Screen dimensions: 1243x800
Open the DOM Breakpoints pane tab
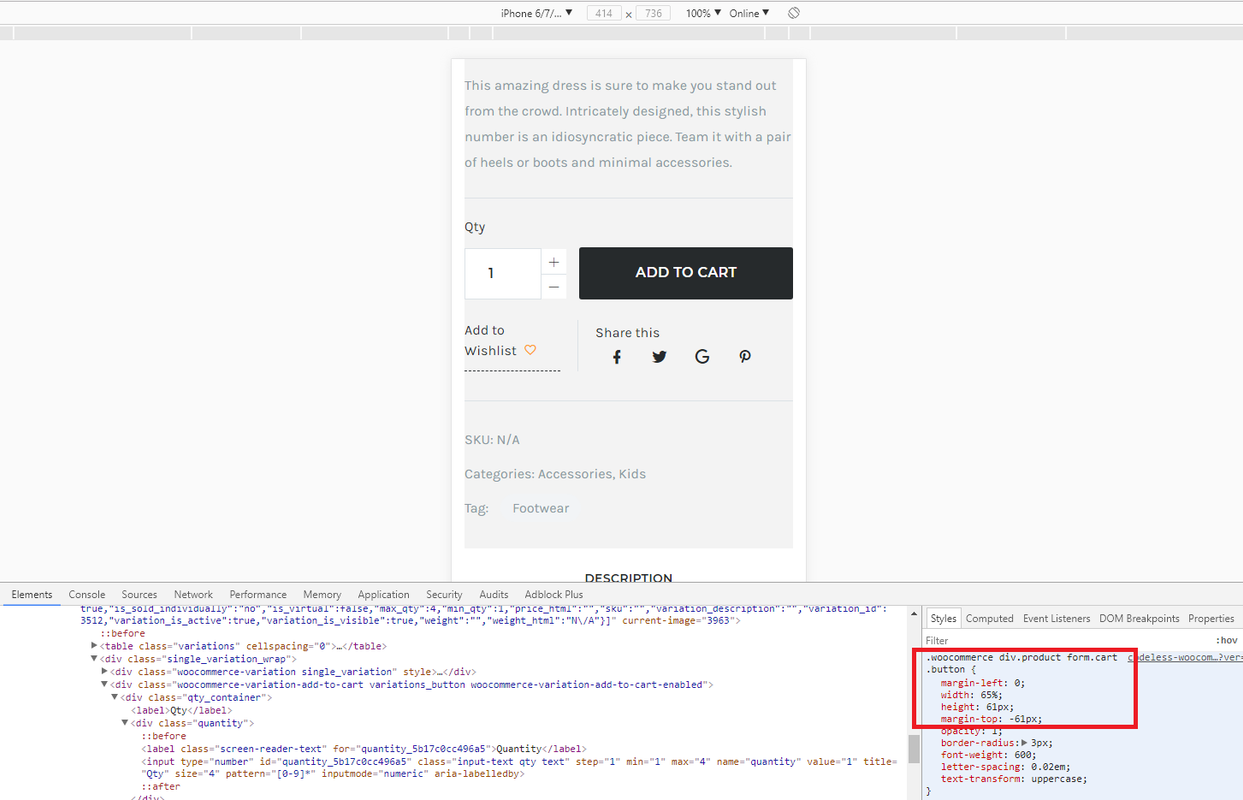1139,618
